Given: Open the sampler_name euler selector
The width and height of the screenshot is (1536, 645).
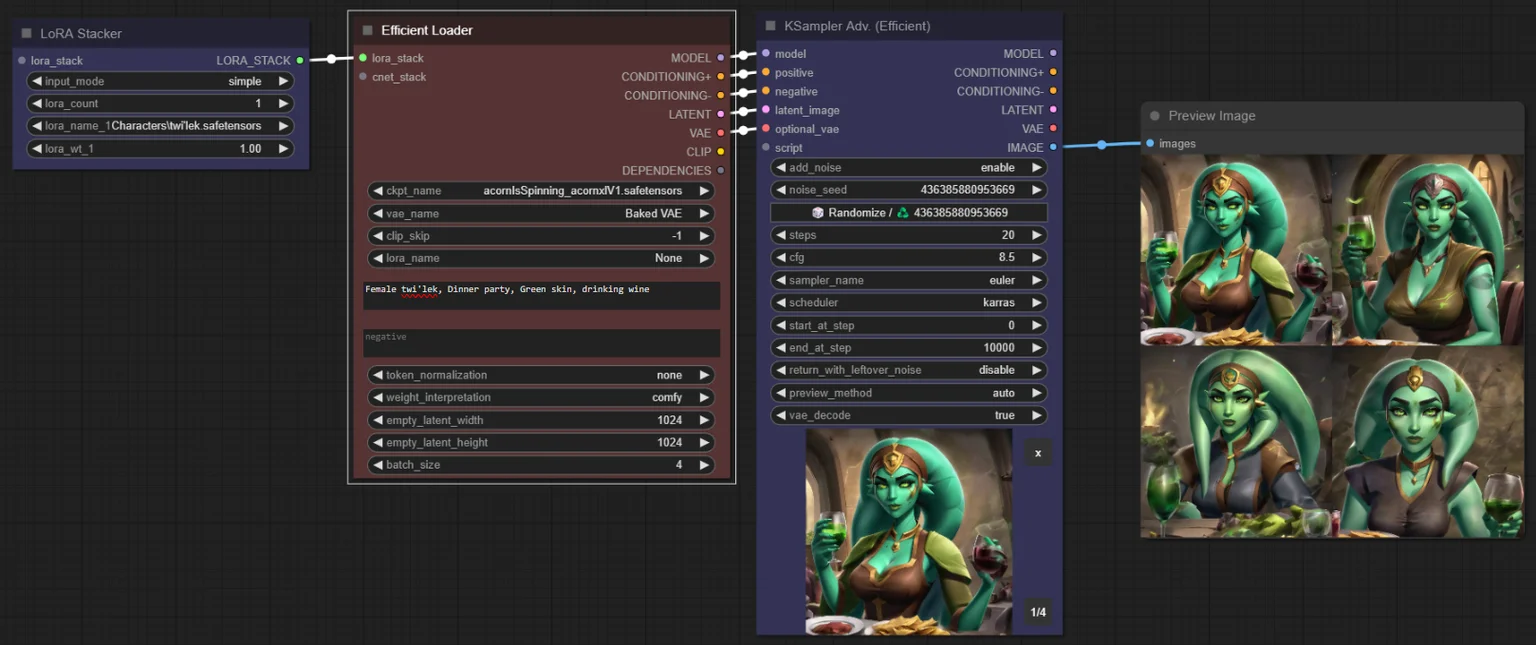Looking at the screenshot, I should click(909, 280).
